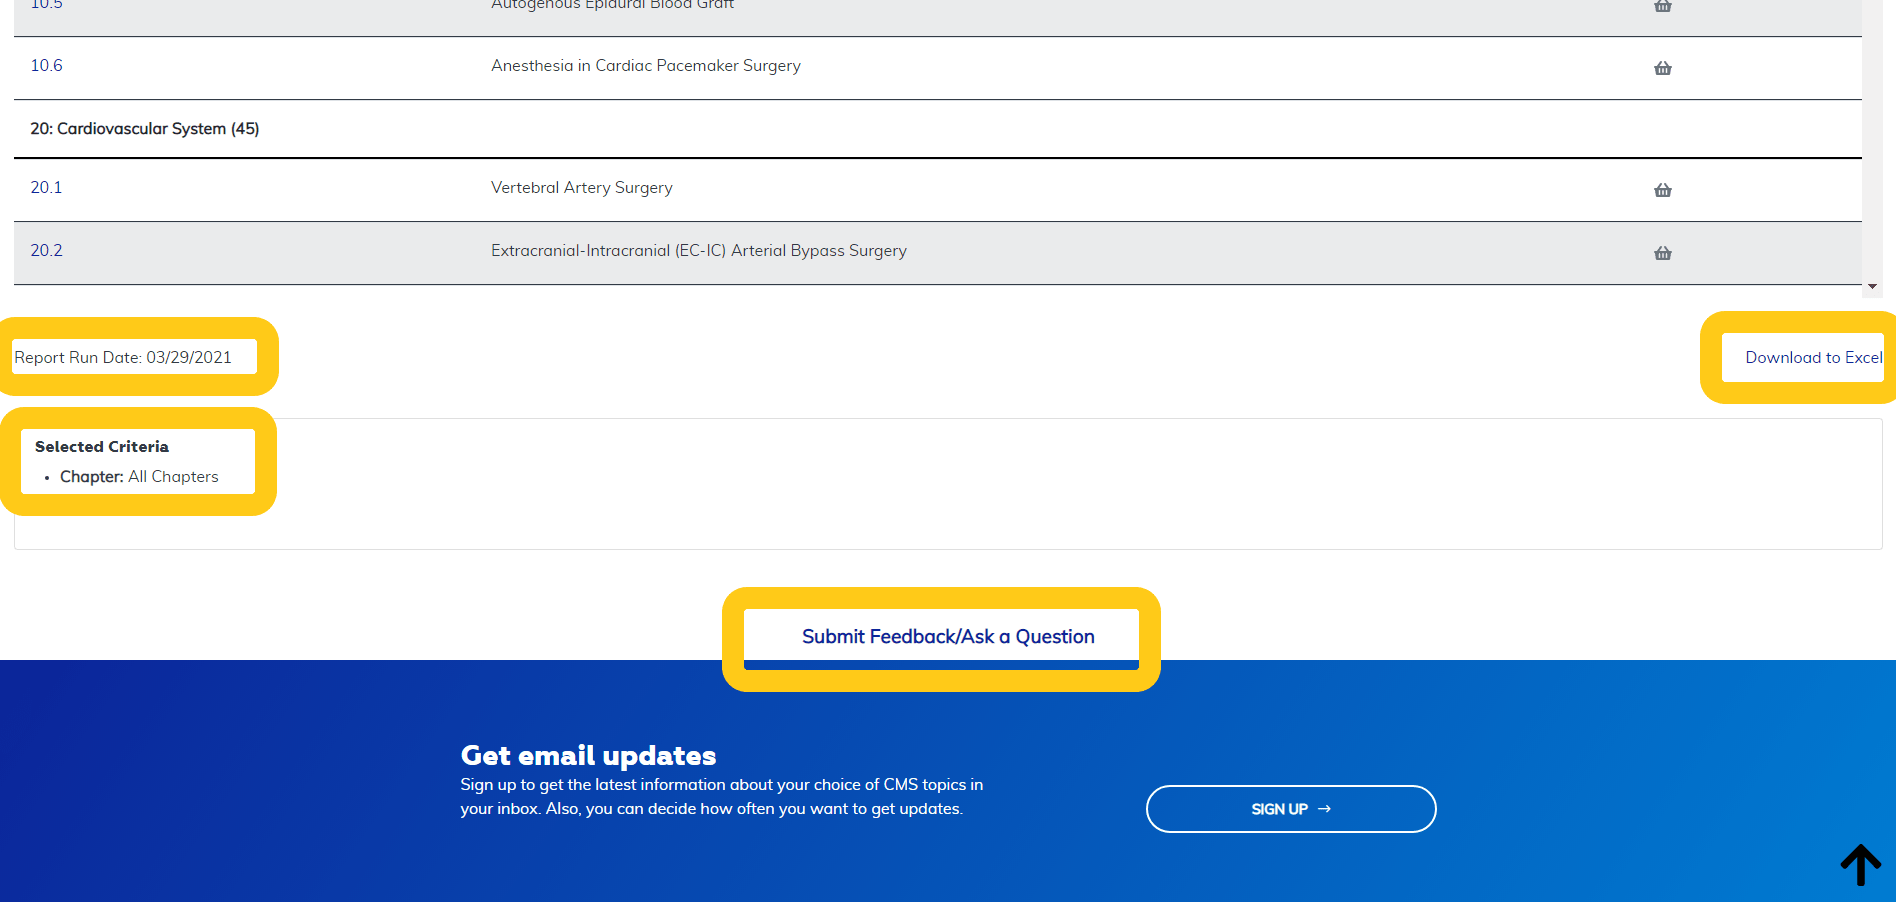The width and height of the screenshot is (1896, 902).
Task: Click basket icon for Autogenous Epidural Blood Graft
Action: pos(1662,6)
